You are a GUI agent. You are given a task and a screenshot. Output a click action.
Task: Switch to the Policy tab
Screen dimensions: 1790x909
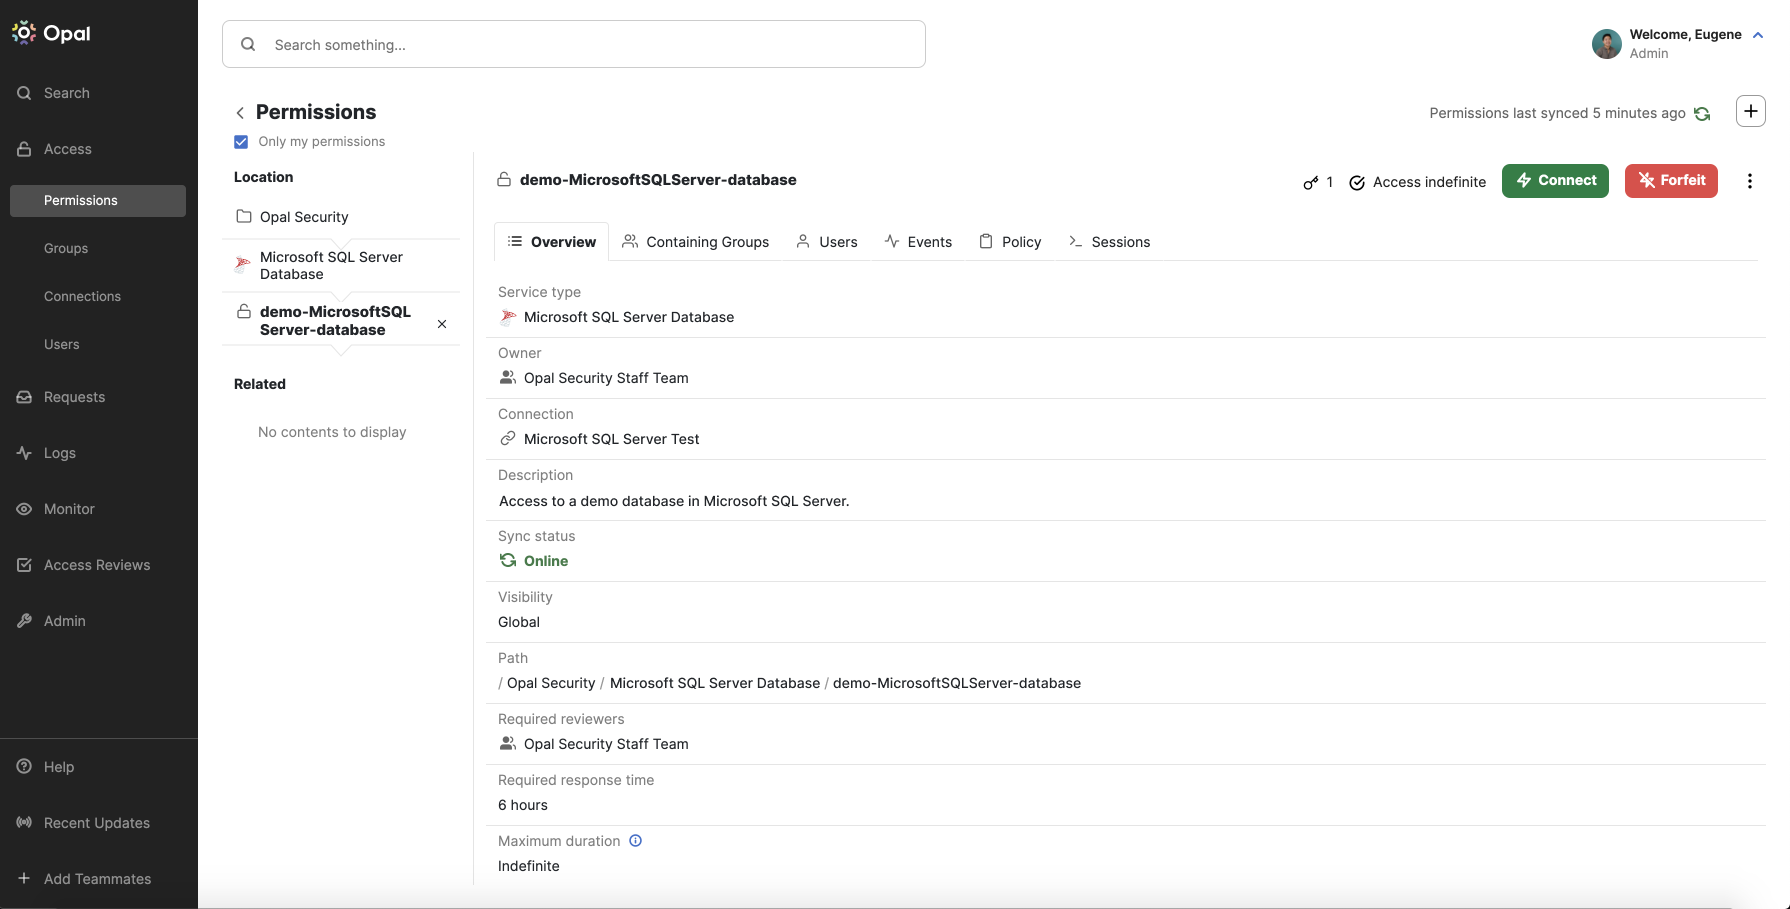pos(1010,242)
